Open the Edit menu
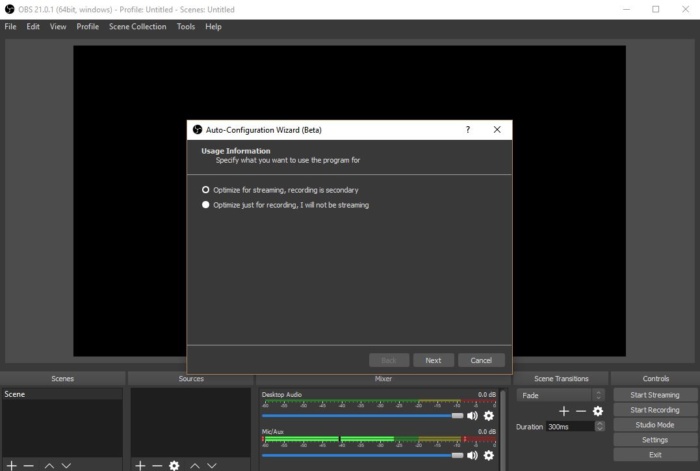 tap(33, 27)
